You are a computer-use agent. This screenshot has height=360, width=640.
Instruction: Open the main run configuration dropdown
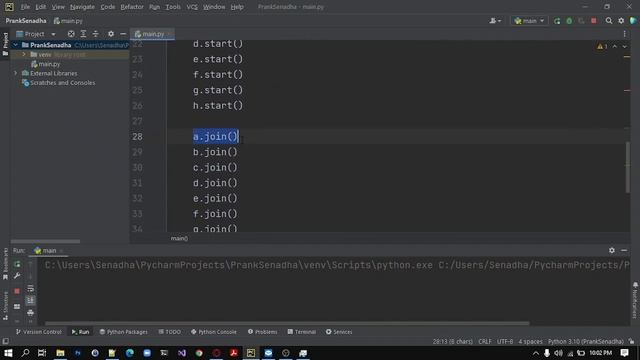click(x=529, y=21)
